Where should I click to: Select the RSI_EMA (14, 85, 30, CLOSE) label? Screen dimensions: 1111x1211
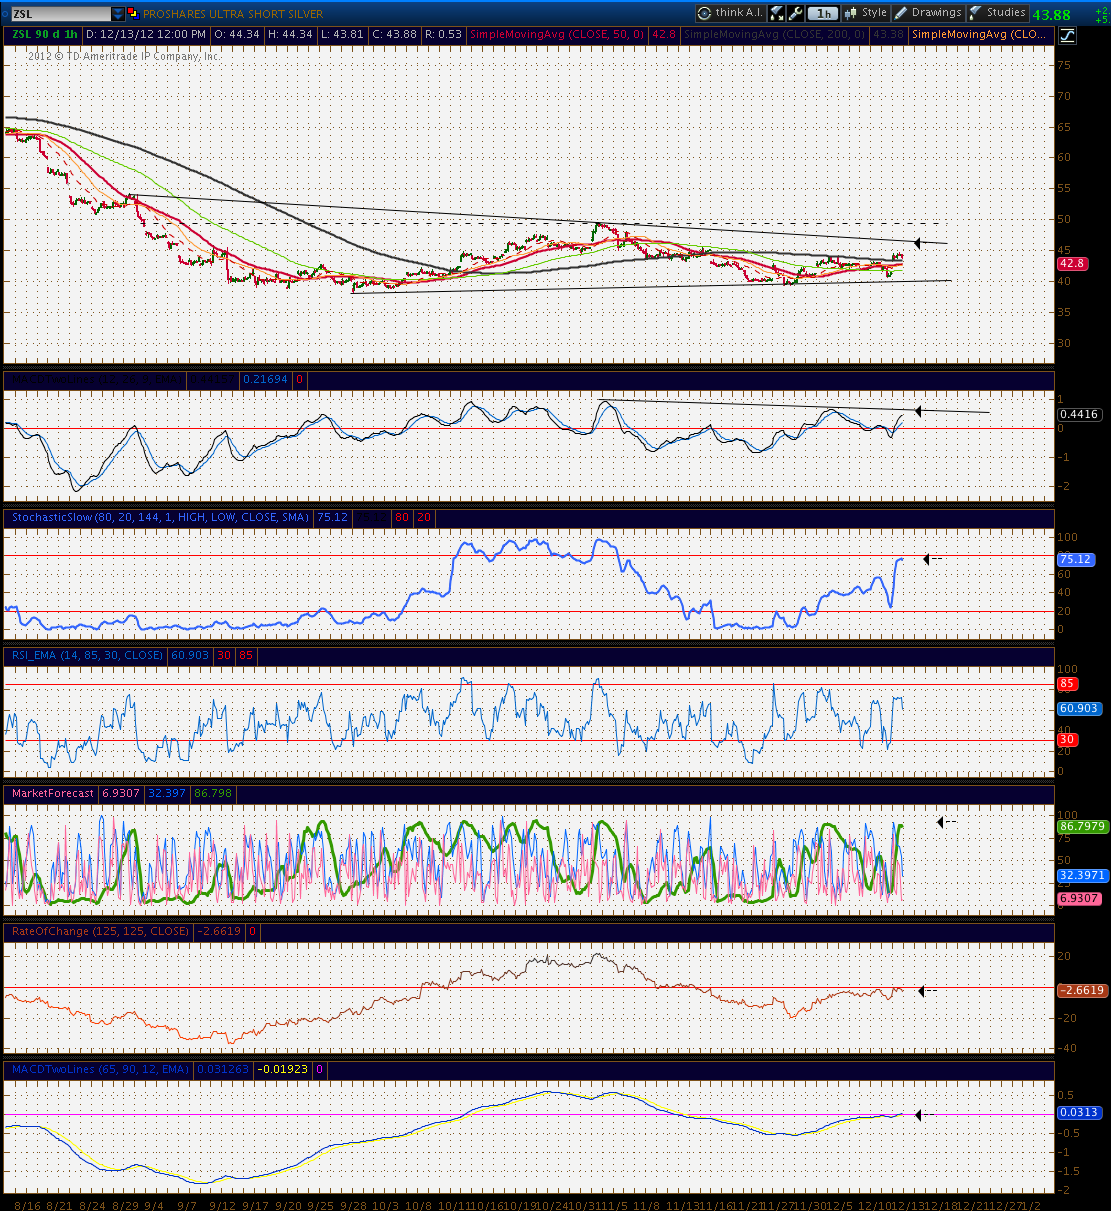(x=87, y=655)
